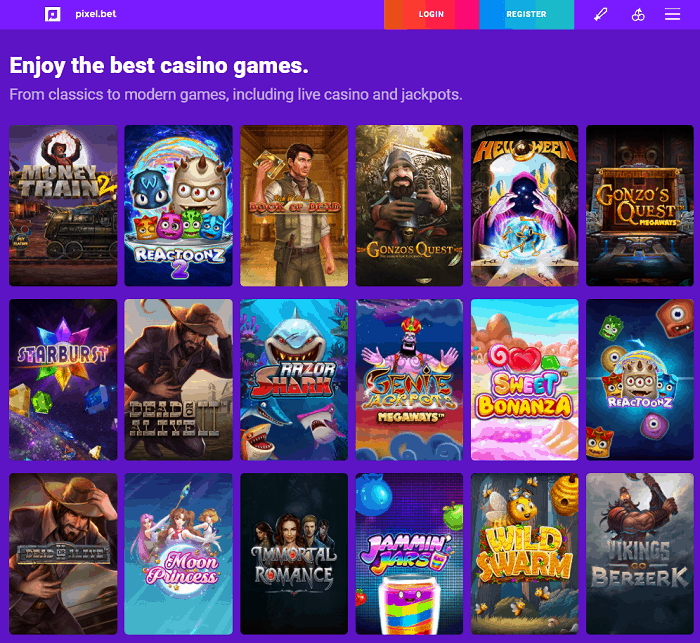This screenshot has height=643, width=700.
Task: Click the LOGIN button
Action: pyautogui.click(x=431, y=14)
